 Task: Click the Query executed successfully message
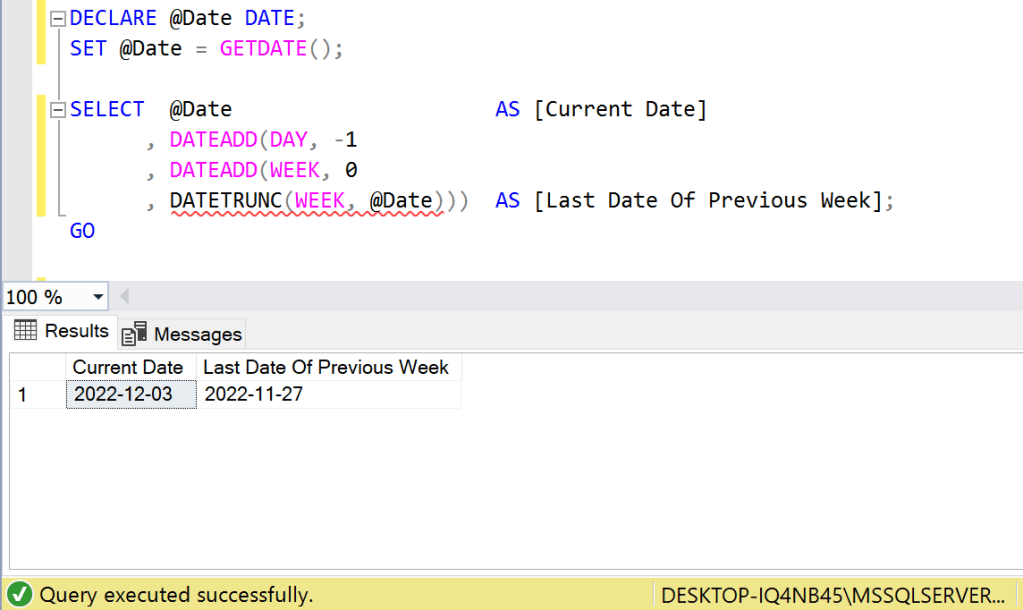176,595
